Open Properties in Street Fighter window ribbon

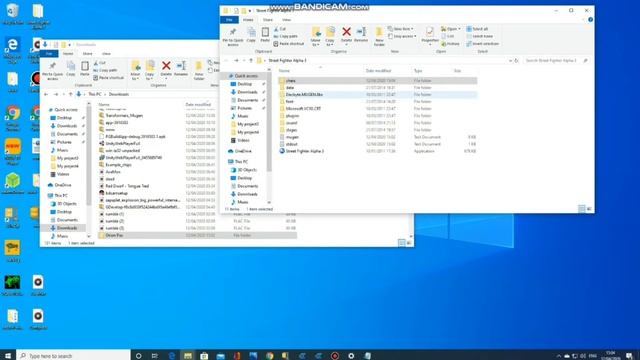(x=429, y=35)
